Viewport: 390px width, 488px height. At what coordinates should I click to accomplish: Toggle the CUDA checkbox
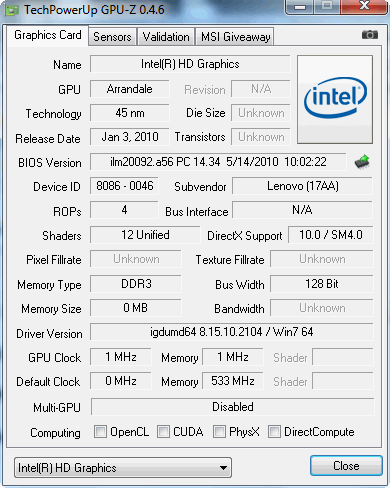point(163,431)
